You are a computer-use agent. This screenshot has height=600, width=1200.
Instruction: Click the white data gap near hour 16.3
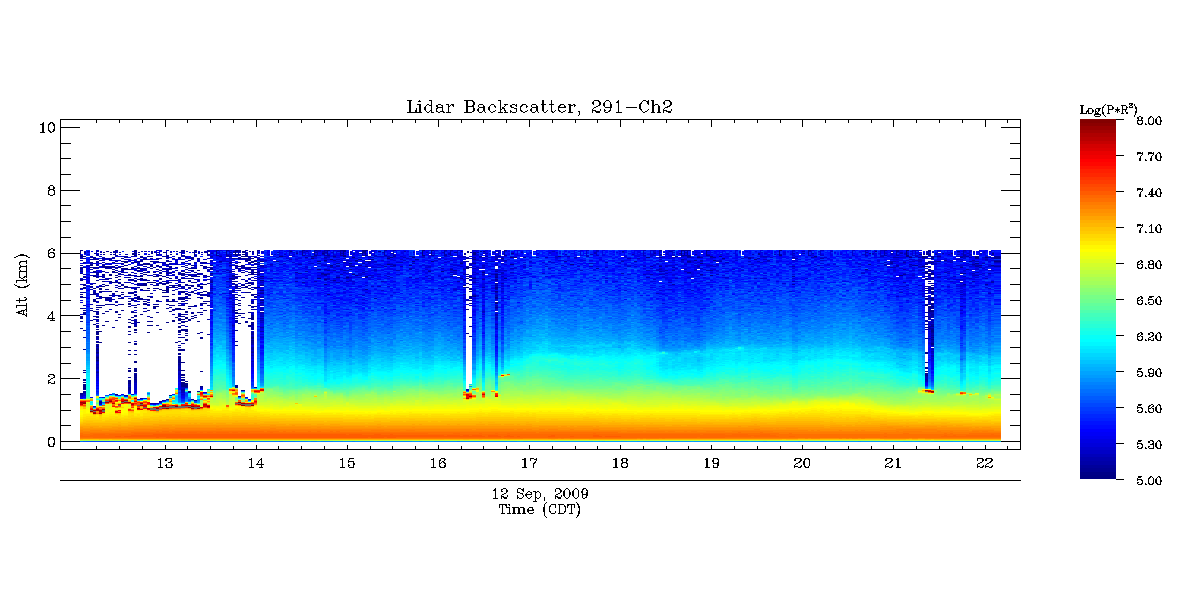(x=468, y=320)
